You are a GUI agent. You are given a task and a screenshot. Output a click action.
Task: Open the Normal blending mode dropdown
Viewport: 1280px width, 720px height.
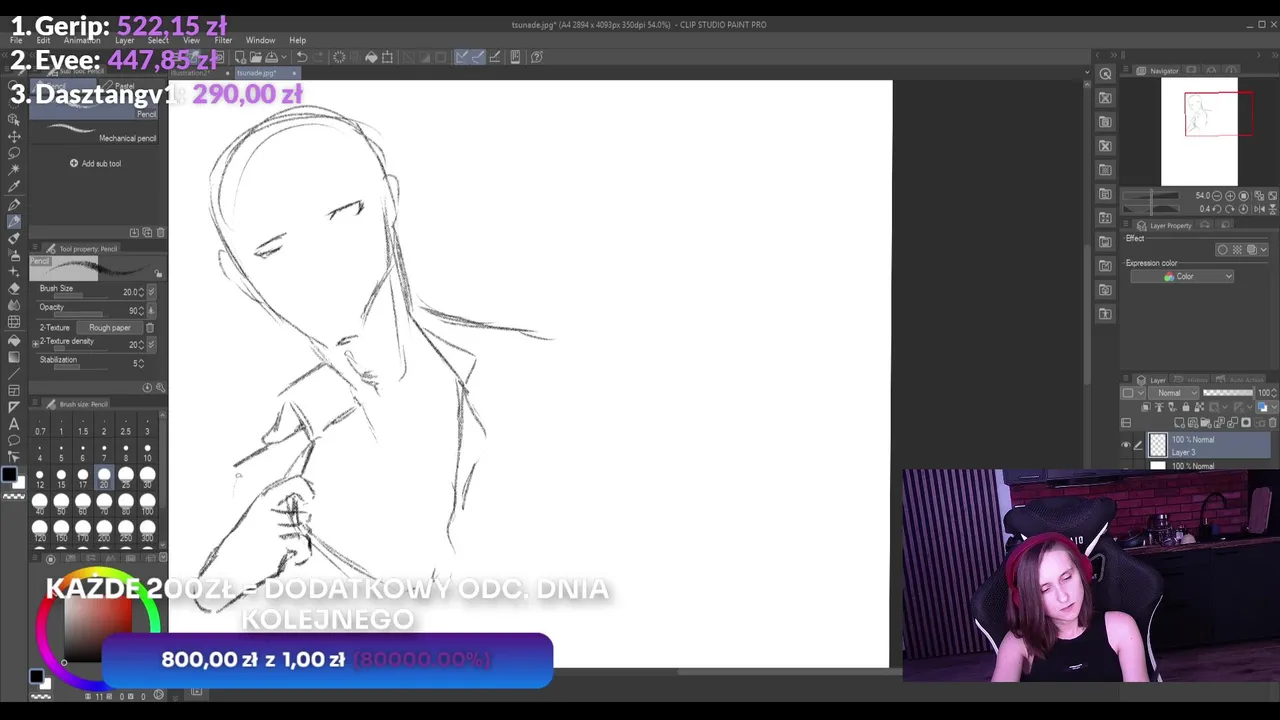(1174, 393)
